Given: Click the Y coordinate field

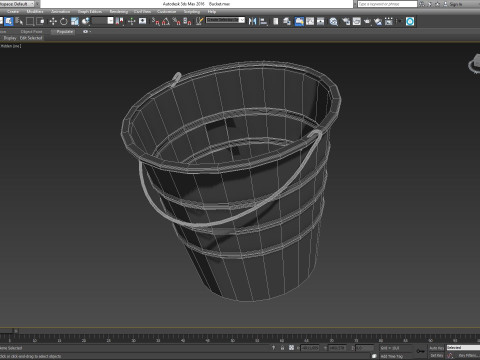Looking at the screenshot, I should (x=337, y=348).
